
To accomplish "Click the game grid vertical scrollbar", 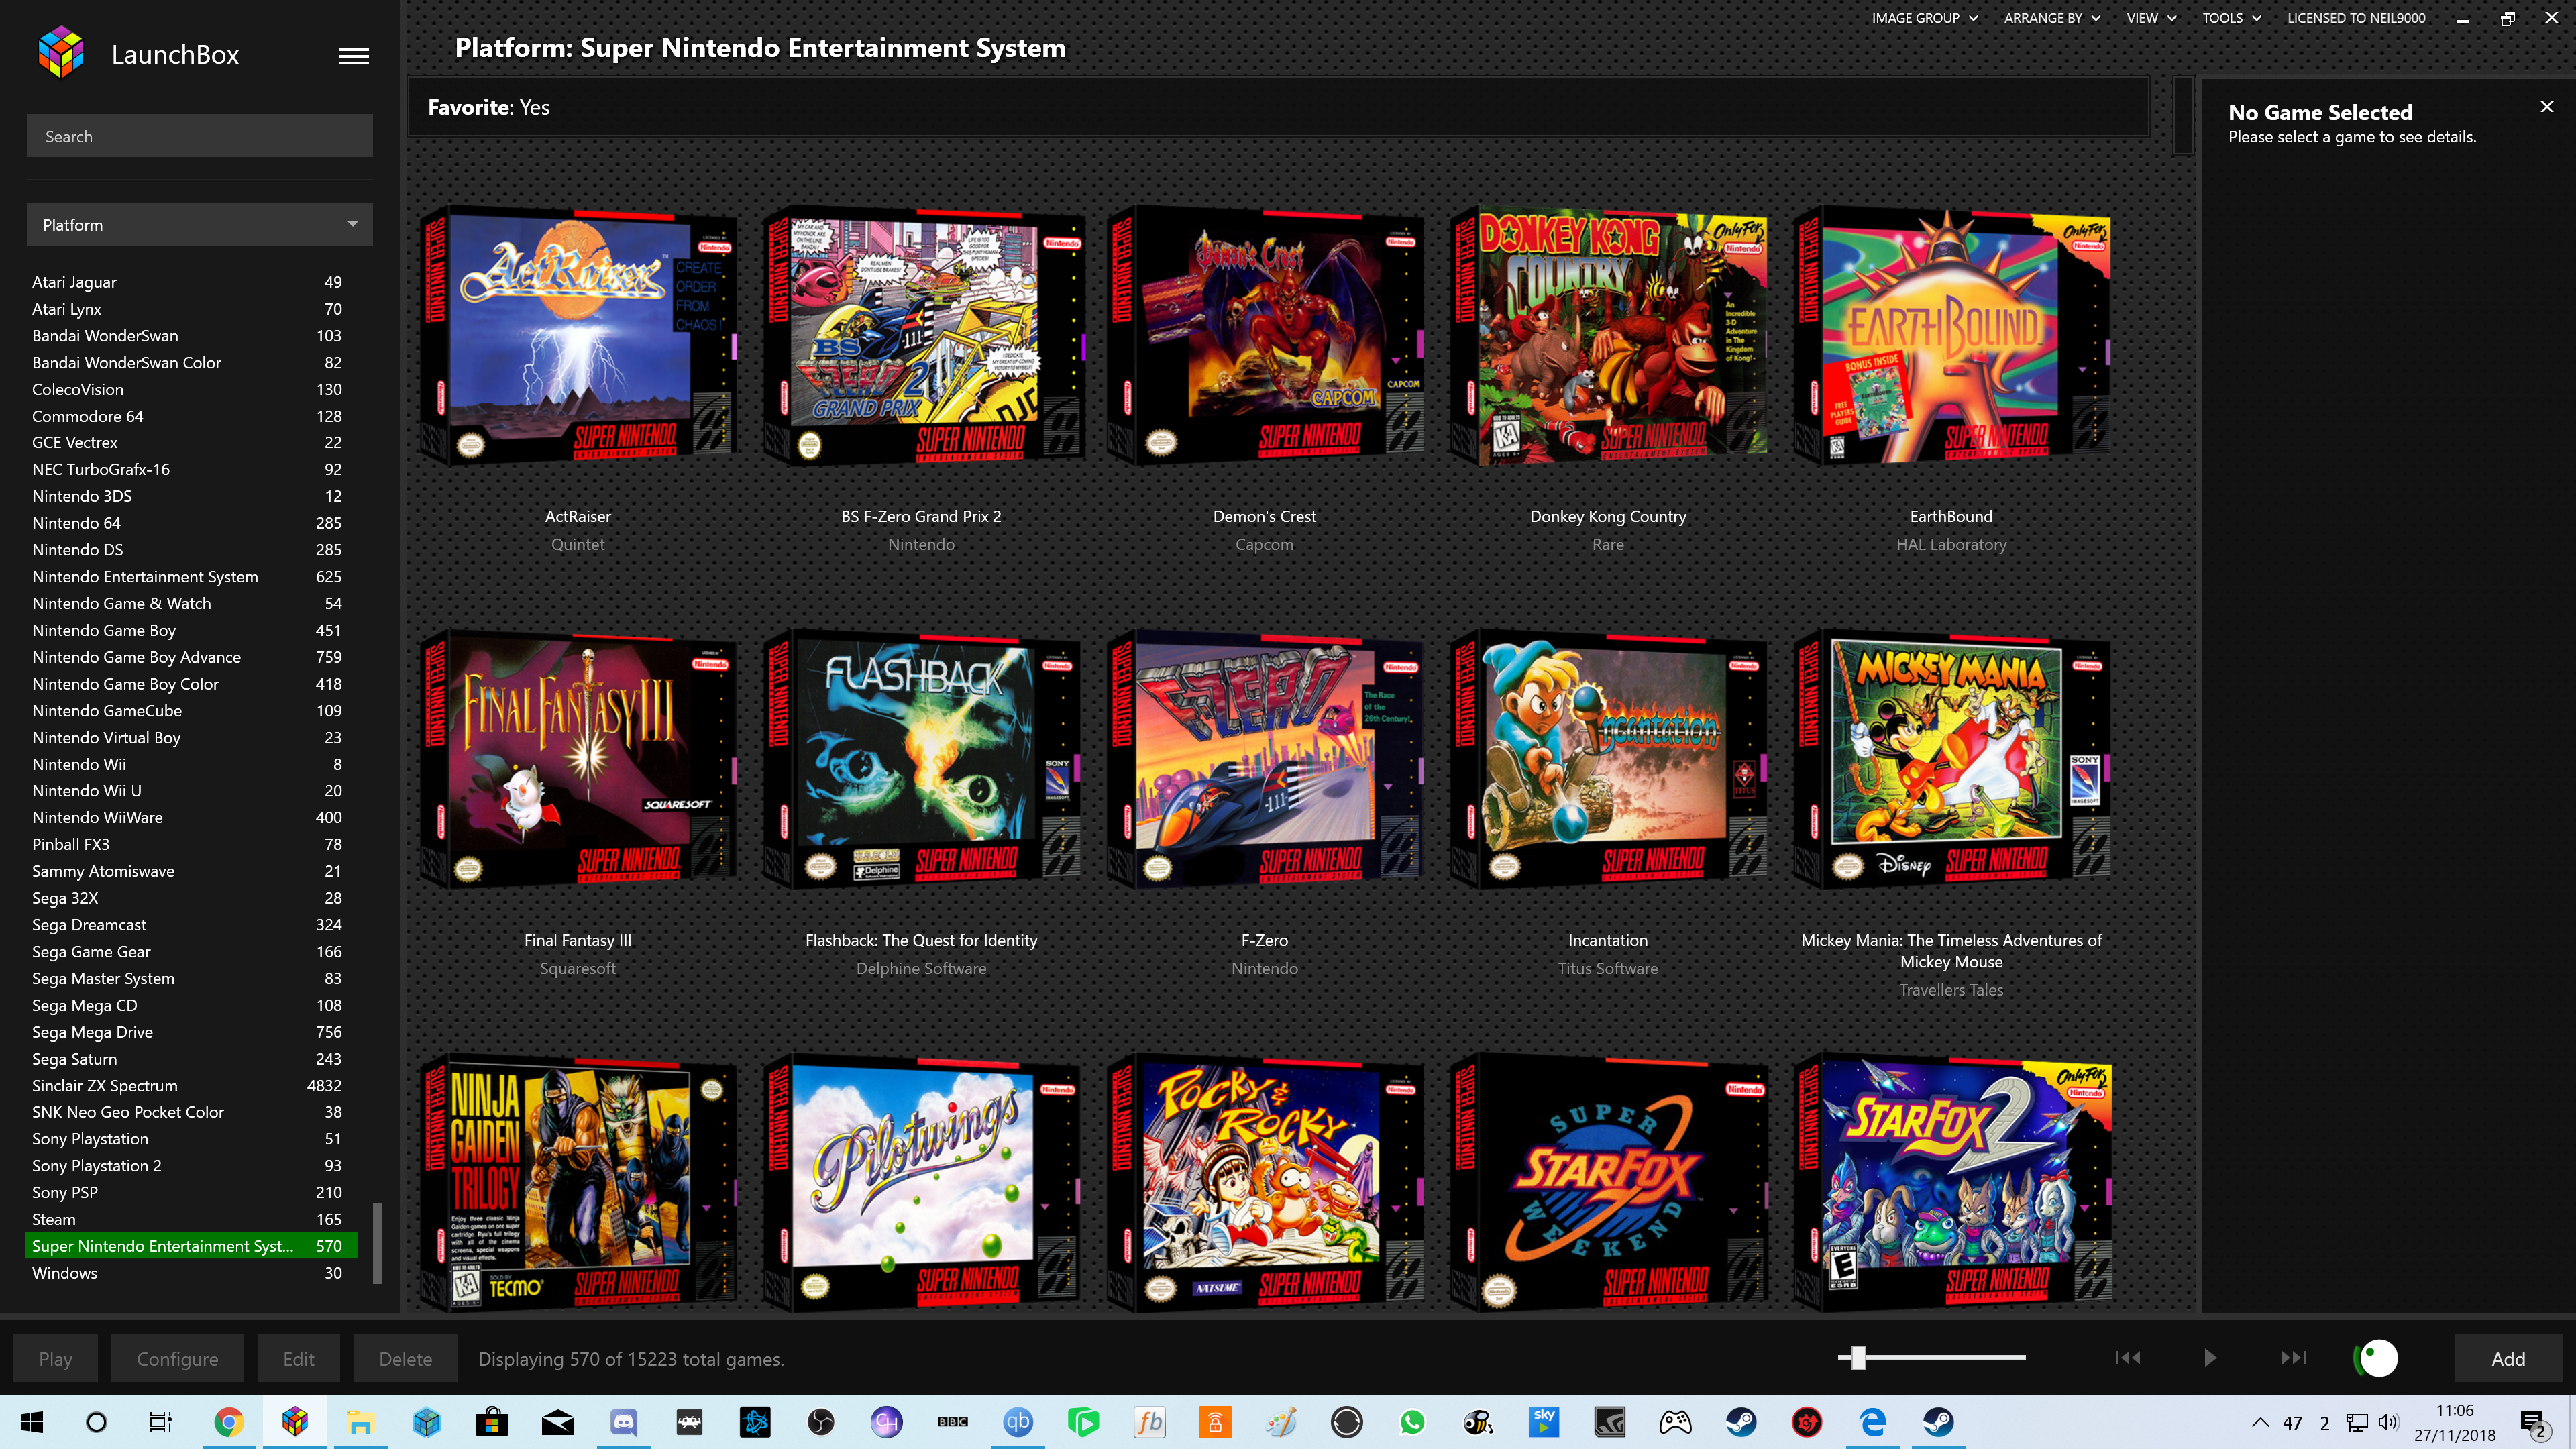I will (2183, 117).
